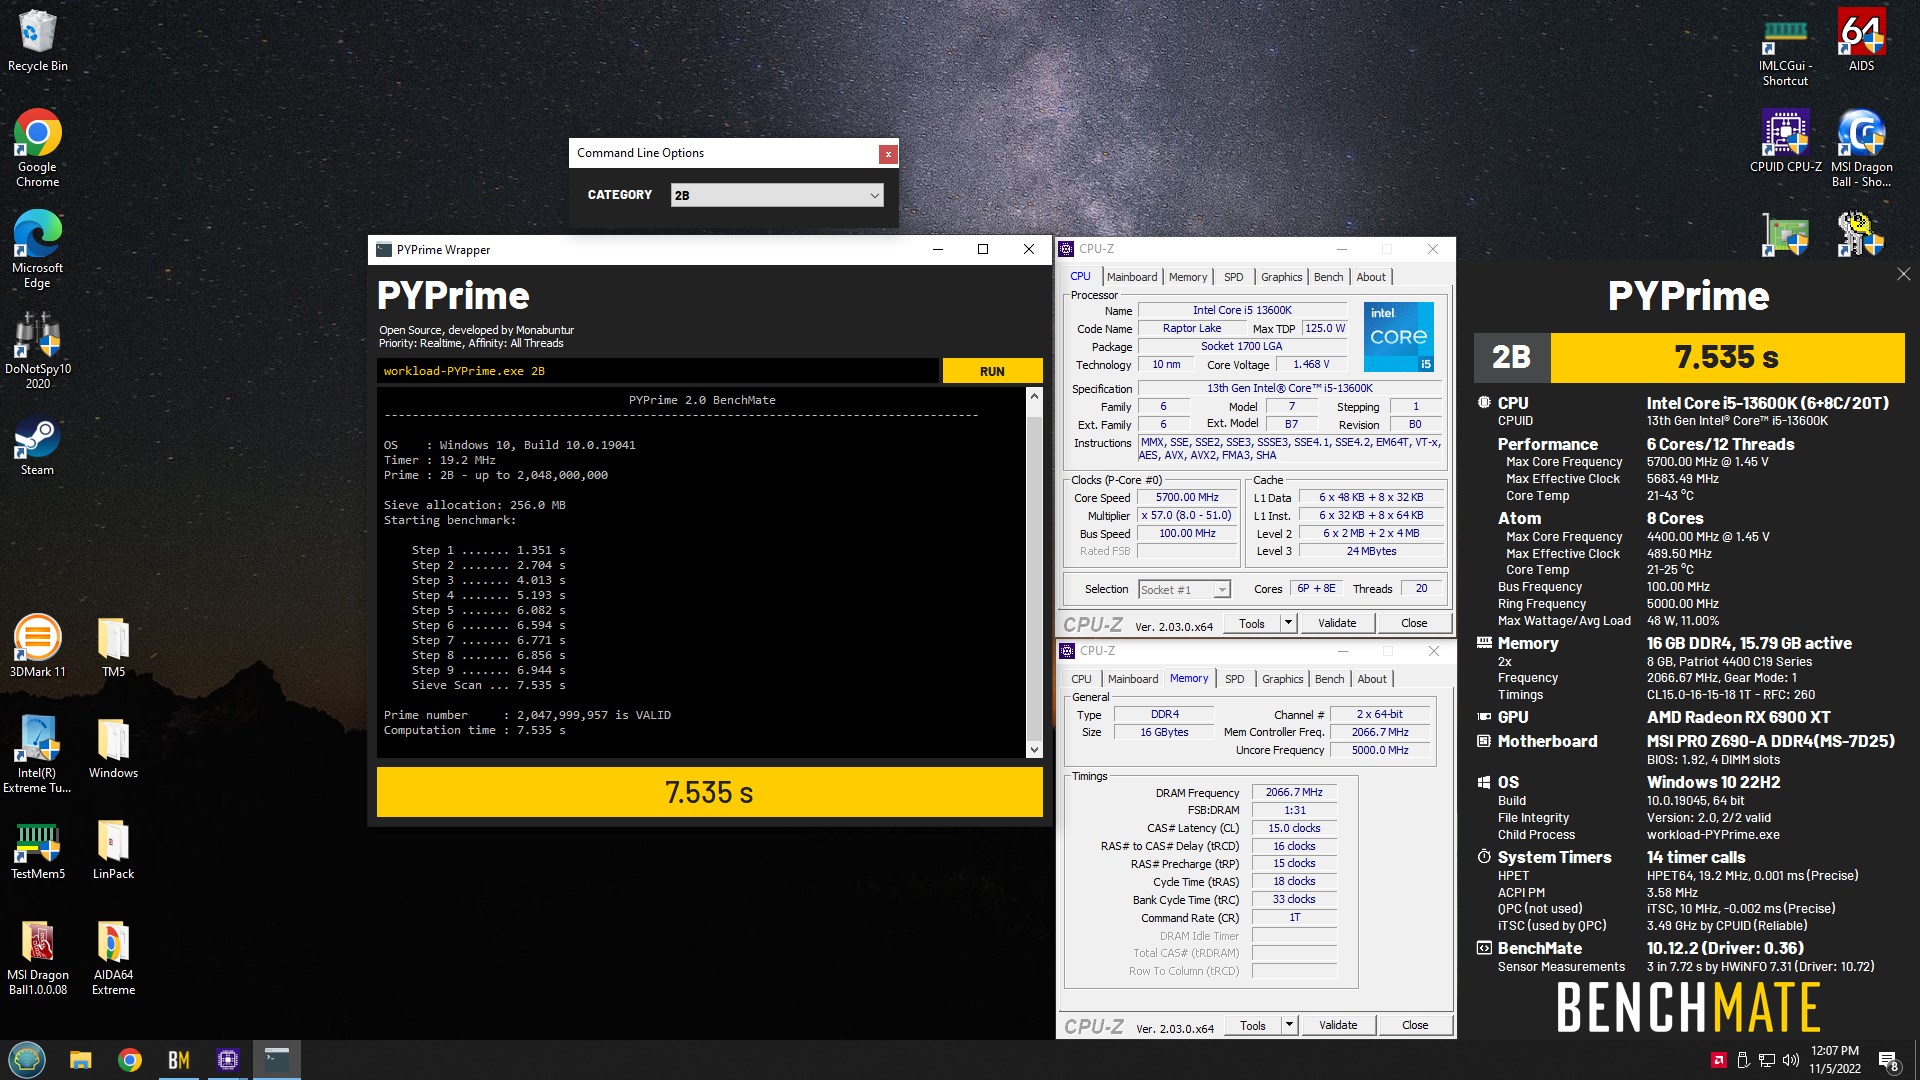
Task: Click the taskbar clock showing 12:07 PM
Action: click(1835, 1060)
